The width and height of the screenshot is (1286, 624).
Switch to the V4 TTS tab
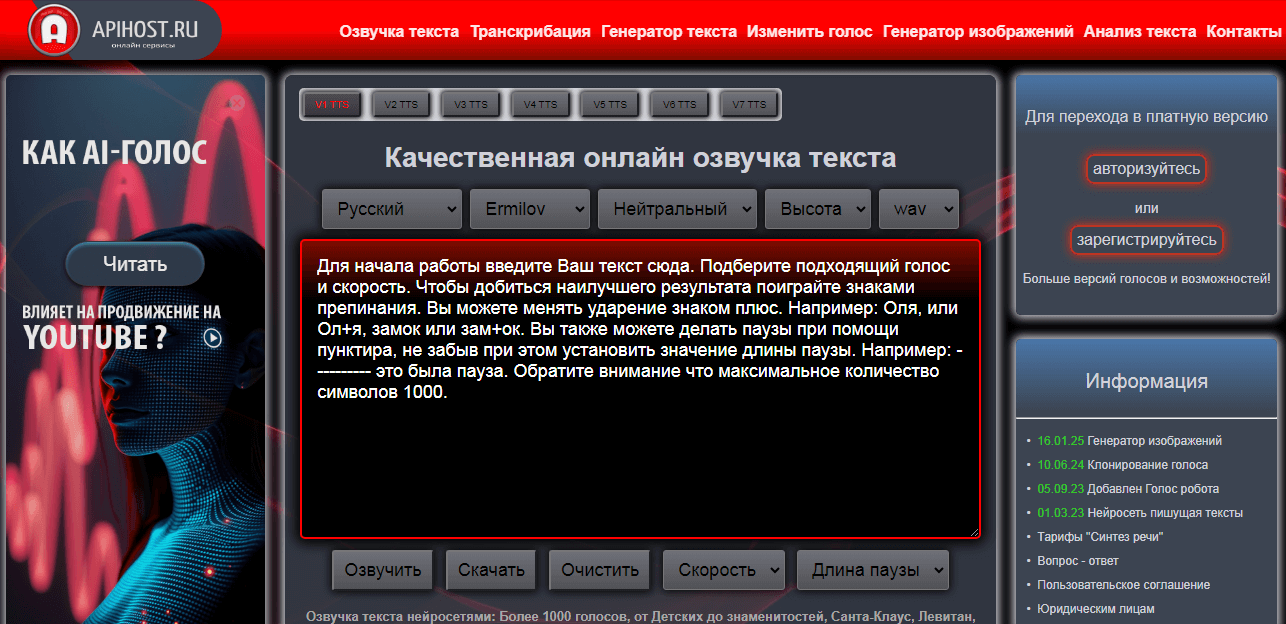tap(540, 104)
